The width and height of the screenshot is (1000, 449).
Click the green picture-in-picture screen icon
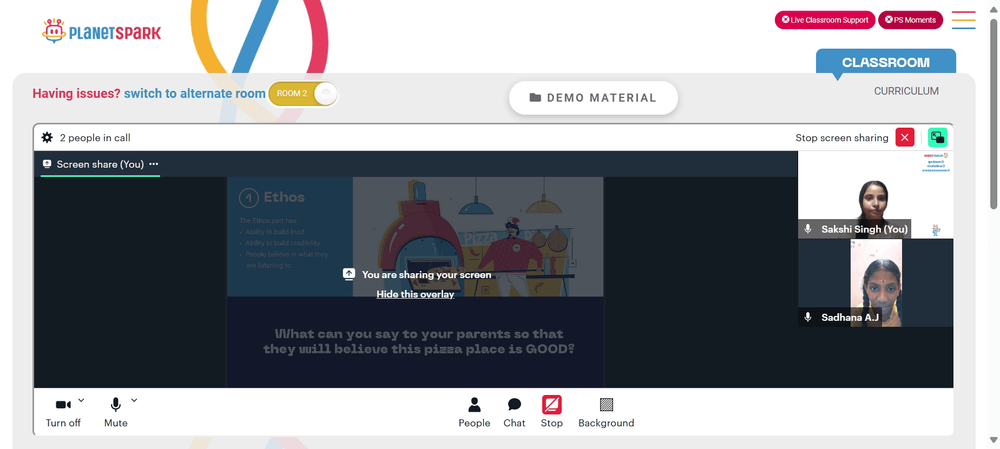[x=937, y=137]
